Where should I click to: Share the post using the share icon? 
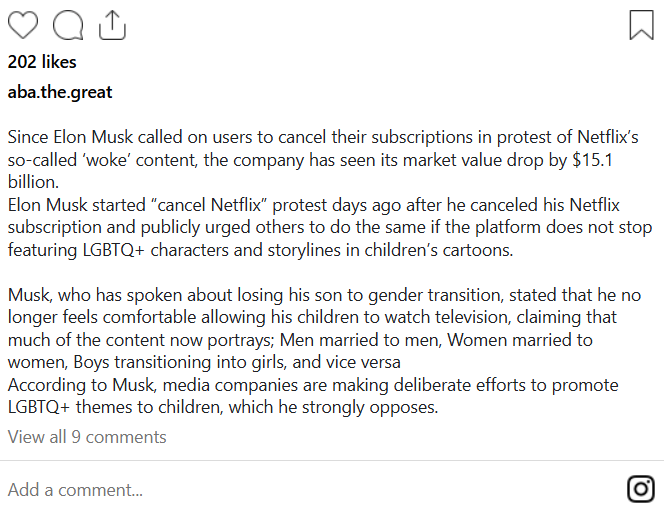[x=113, y=25]
